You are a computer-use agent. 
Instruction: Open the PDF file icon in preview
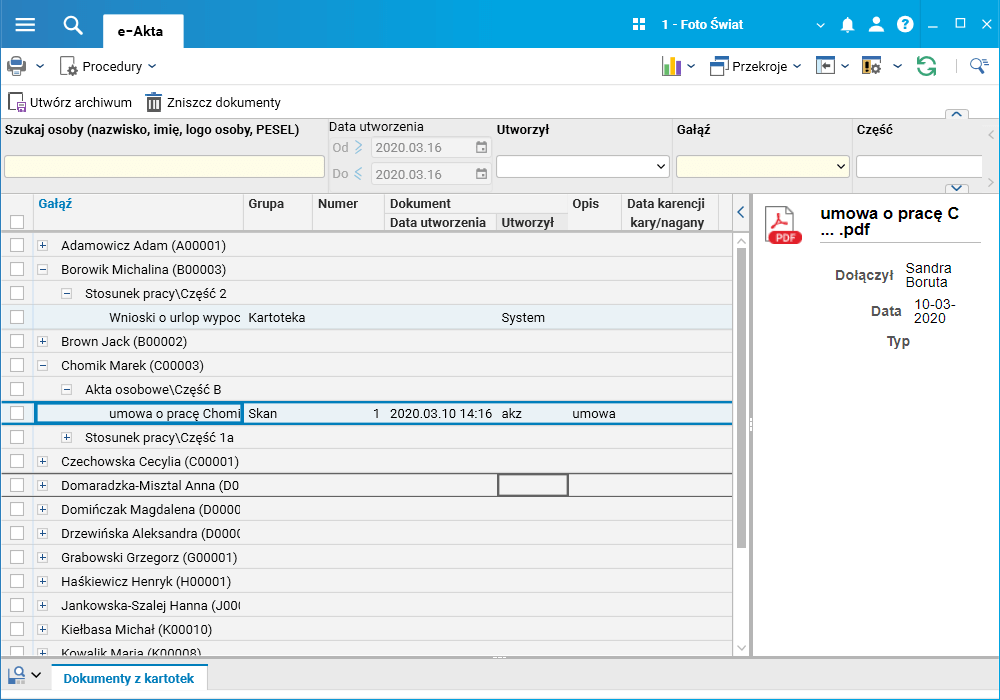[783, 224]
